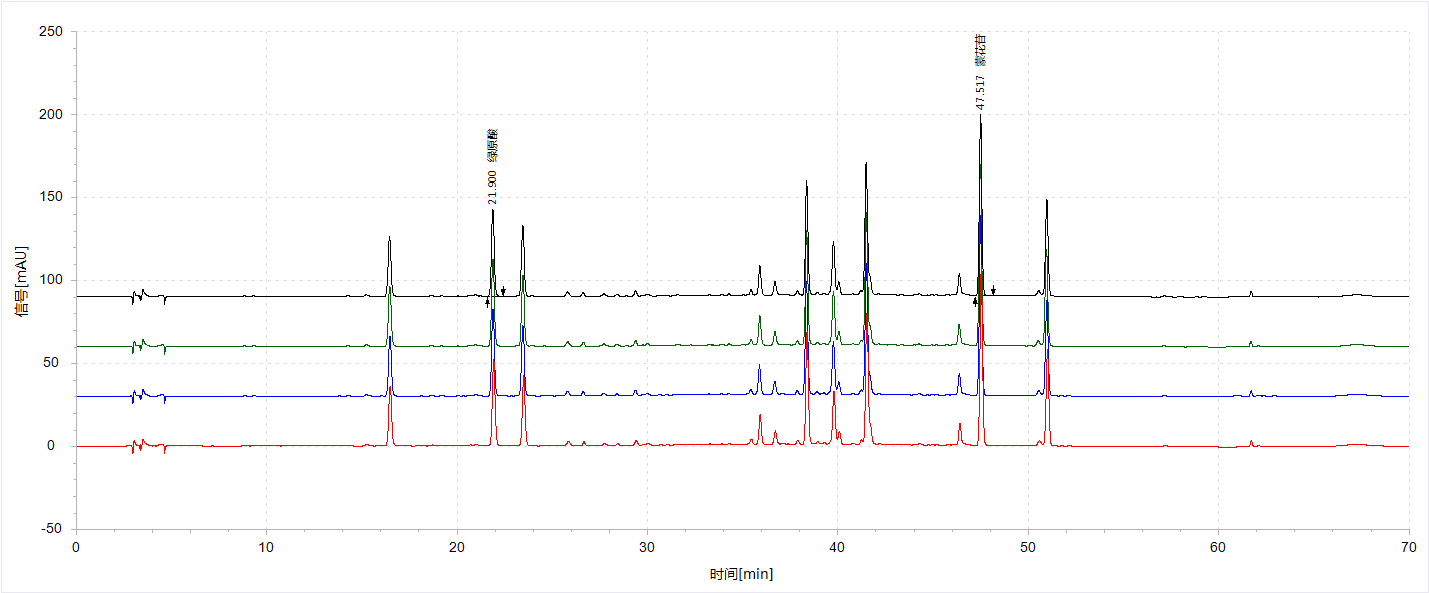The image size is (1429, 593).
Task: Click the 时间[min] horizontal axis title
Action: click(x=741, y=574)
